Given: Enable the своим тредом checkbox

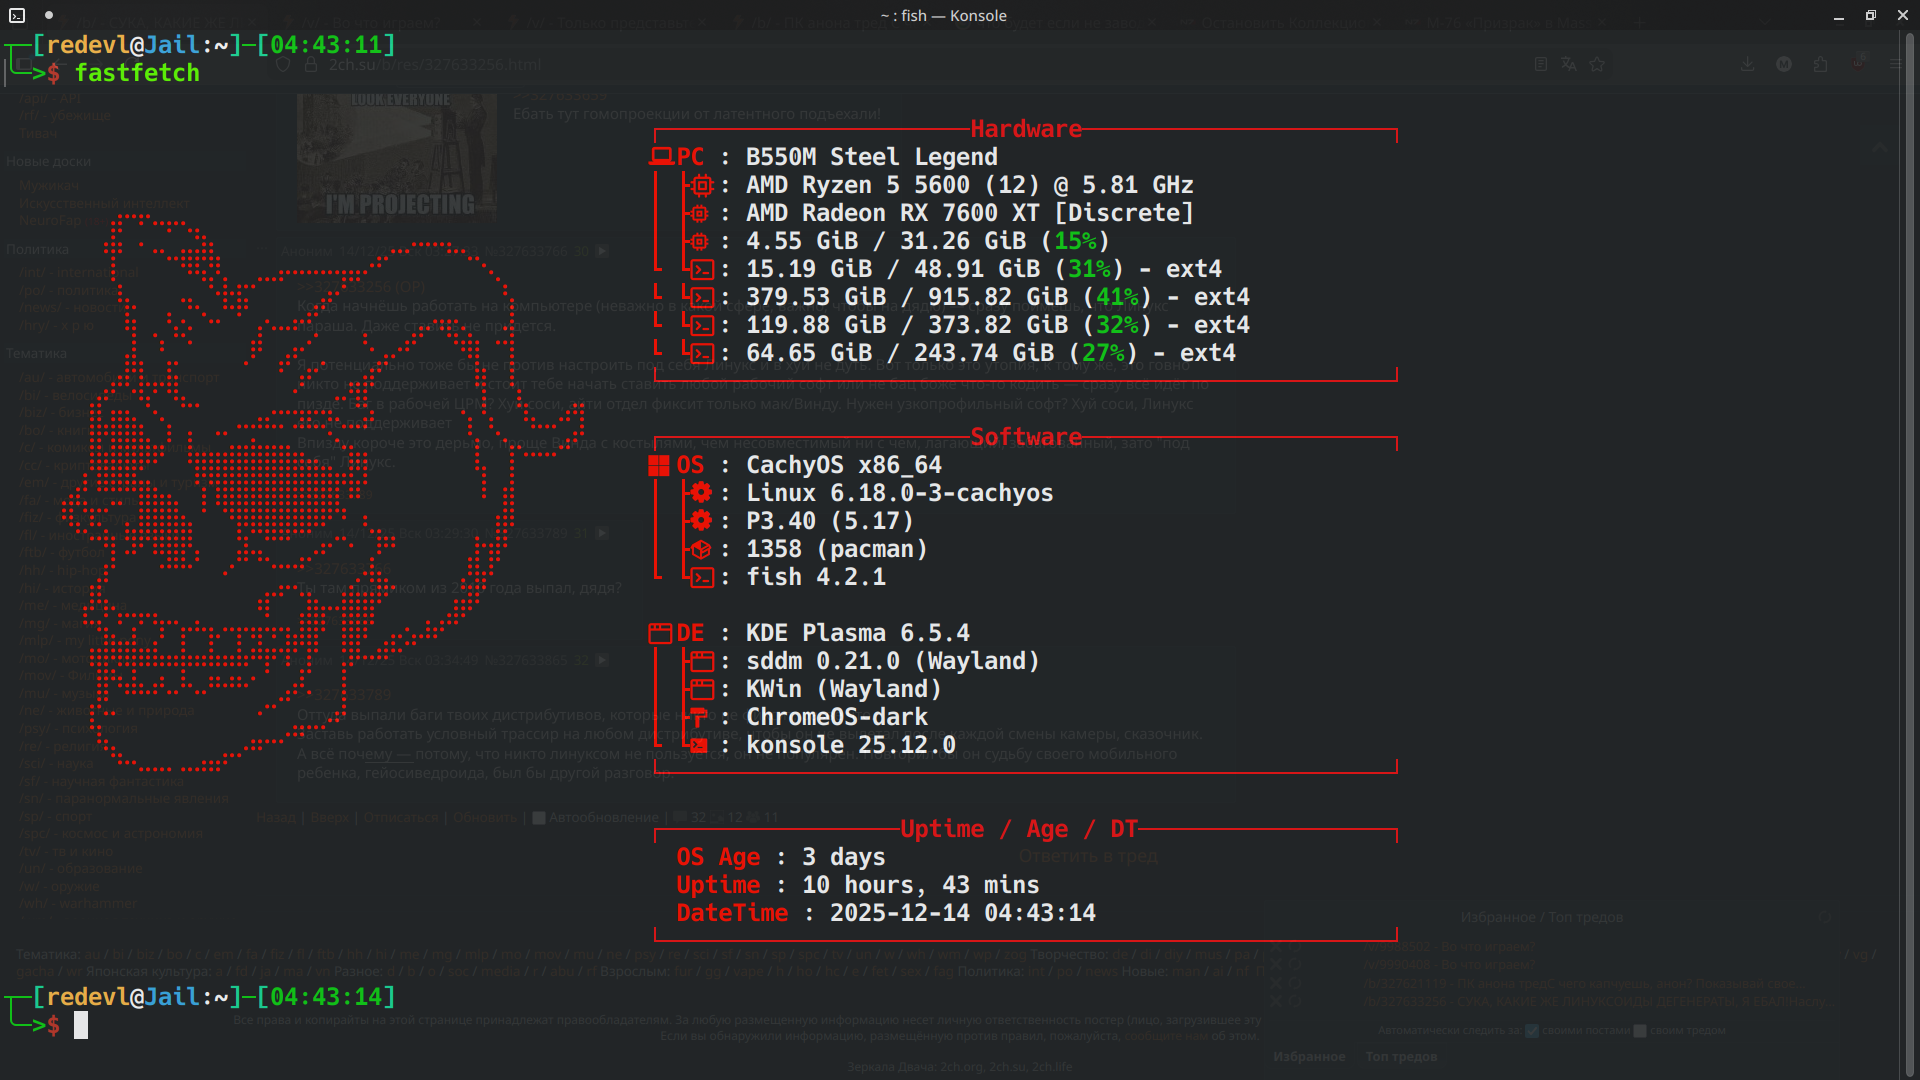Looking at the screenshot, I should click(1640, 1031).
